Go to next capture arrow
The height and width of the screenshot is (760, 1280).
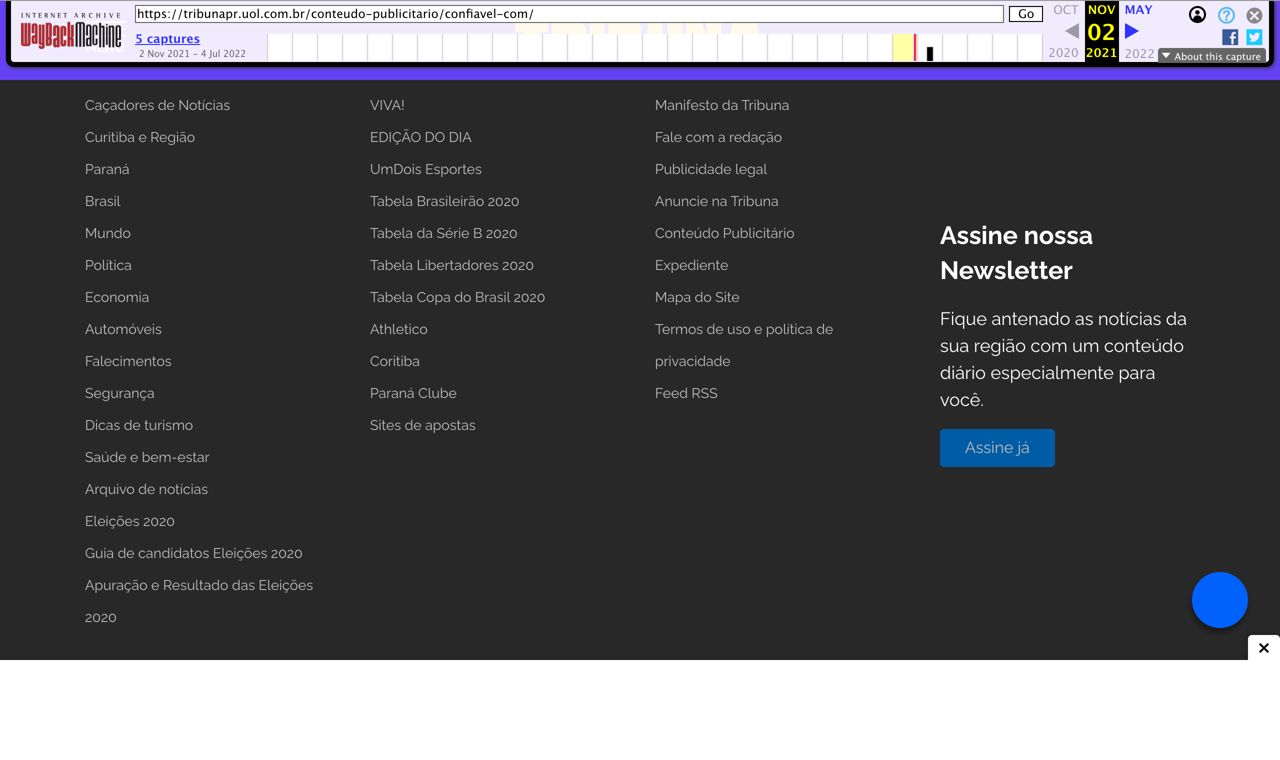[x=1132, y=31]
